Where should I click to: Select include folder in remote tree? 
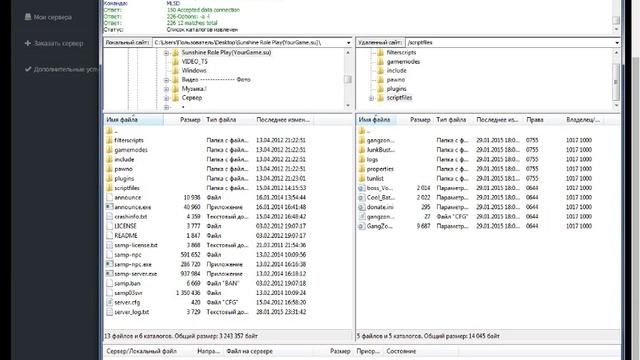click(x=396, y=71)
